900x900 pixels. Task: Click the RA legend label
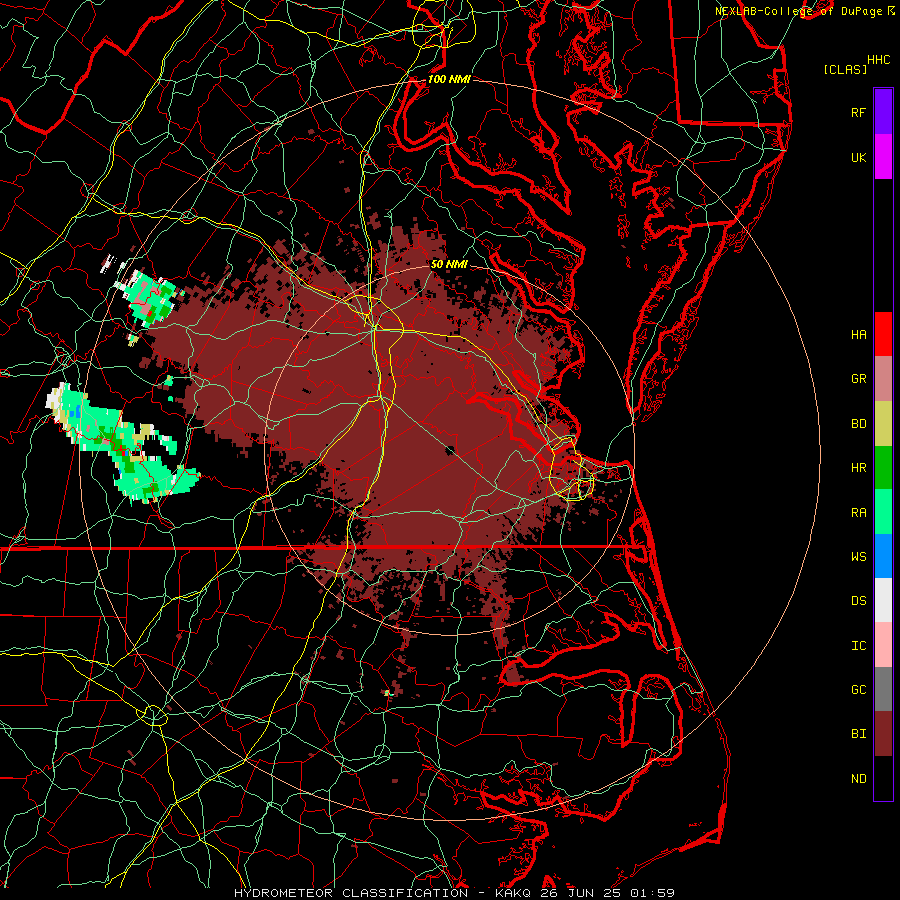click(859, 512)
